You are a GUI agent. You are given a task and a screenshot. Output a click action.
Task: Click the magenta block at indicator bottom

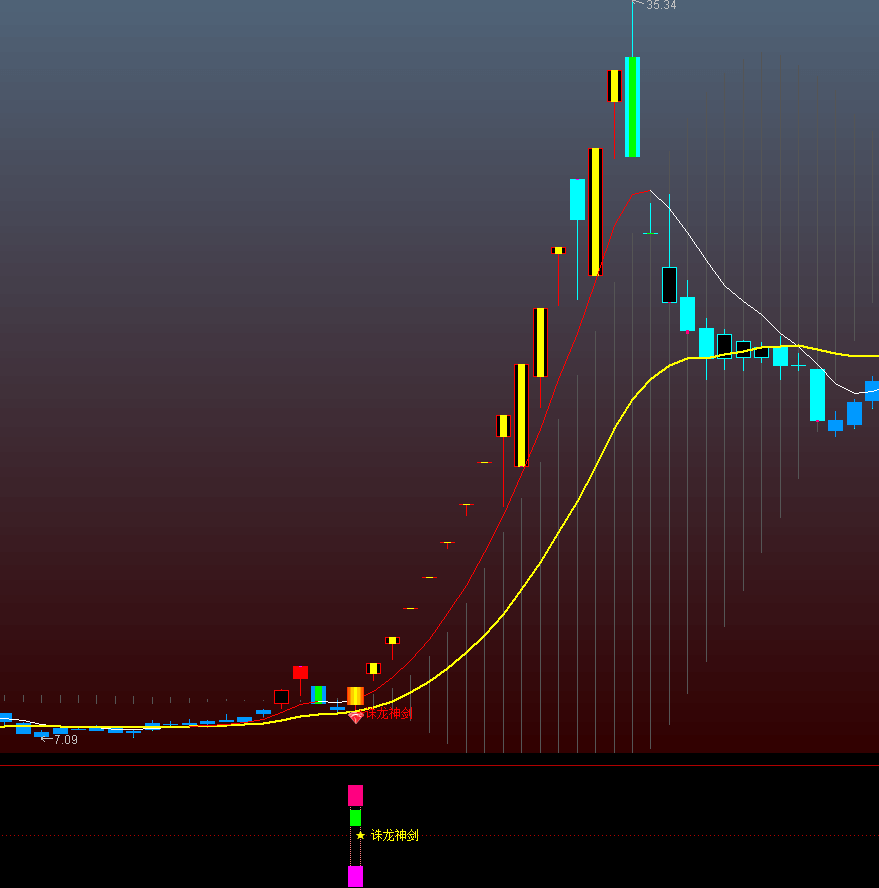click(x=355, y=876)
